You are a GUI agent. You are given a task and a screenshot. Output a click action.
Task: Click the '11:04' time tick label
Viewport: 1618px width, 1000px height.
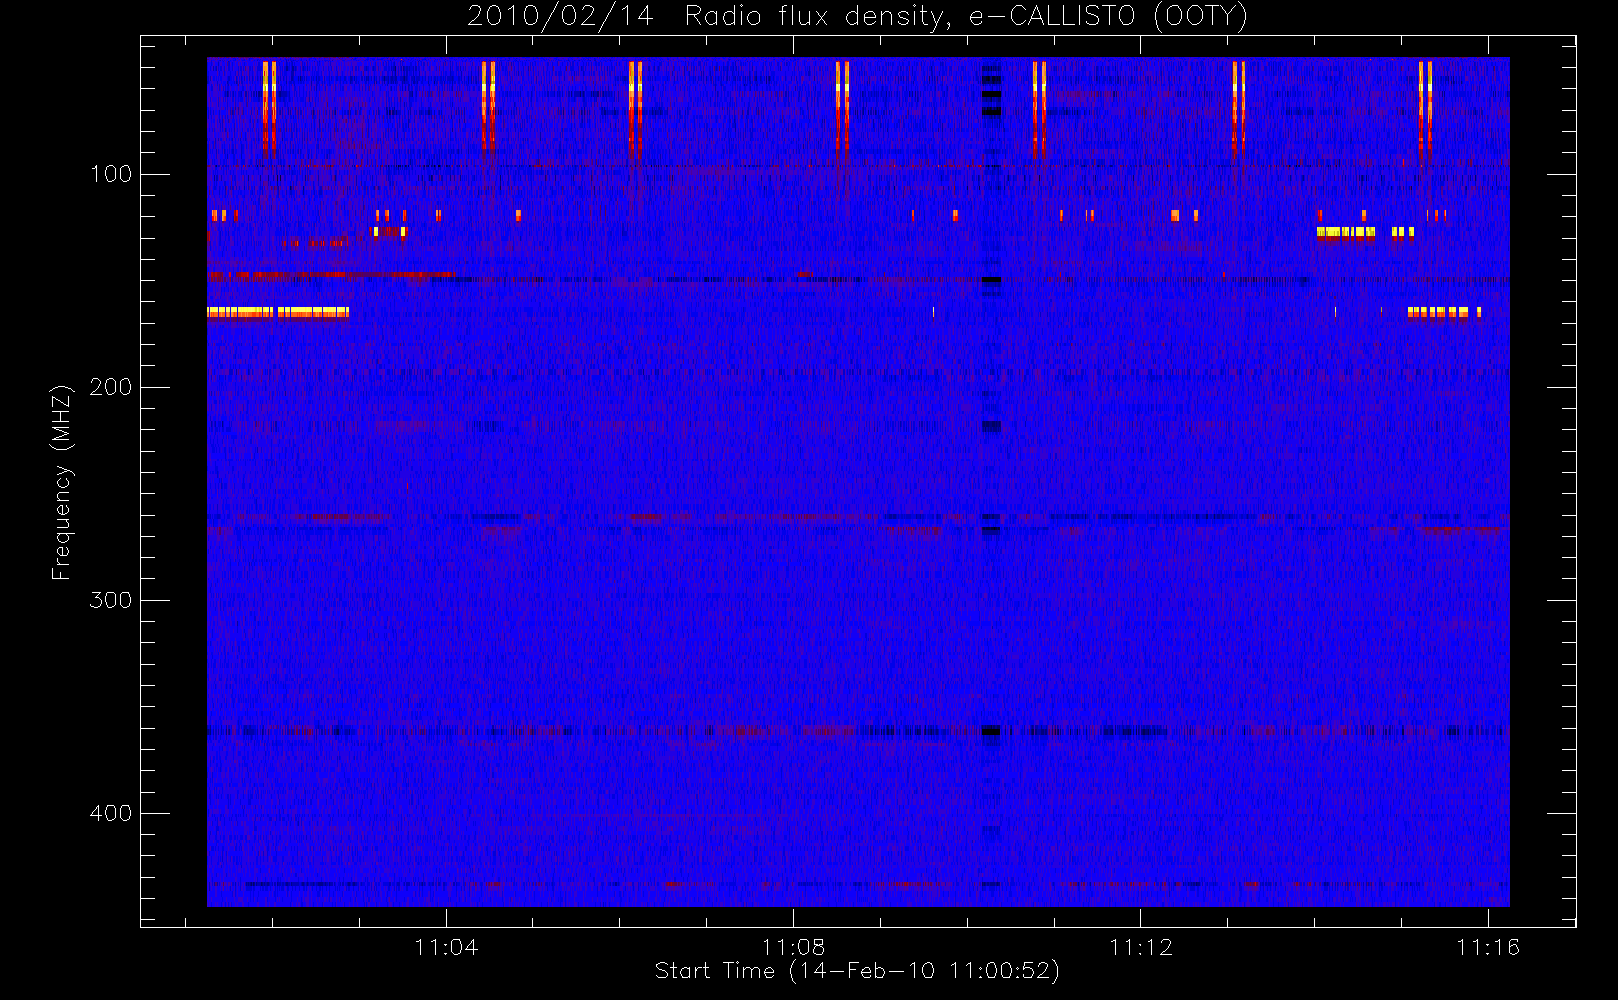pos(446,947)
